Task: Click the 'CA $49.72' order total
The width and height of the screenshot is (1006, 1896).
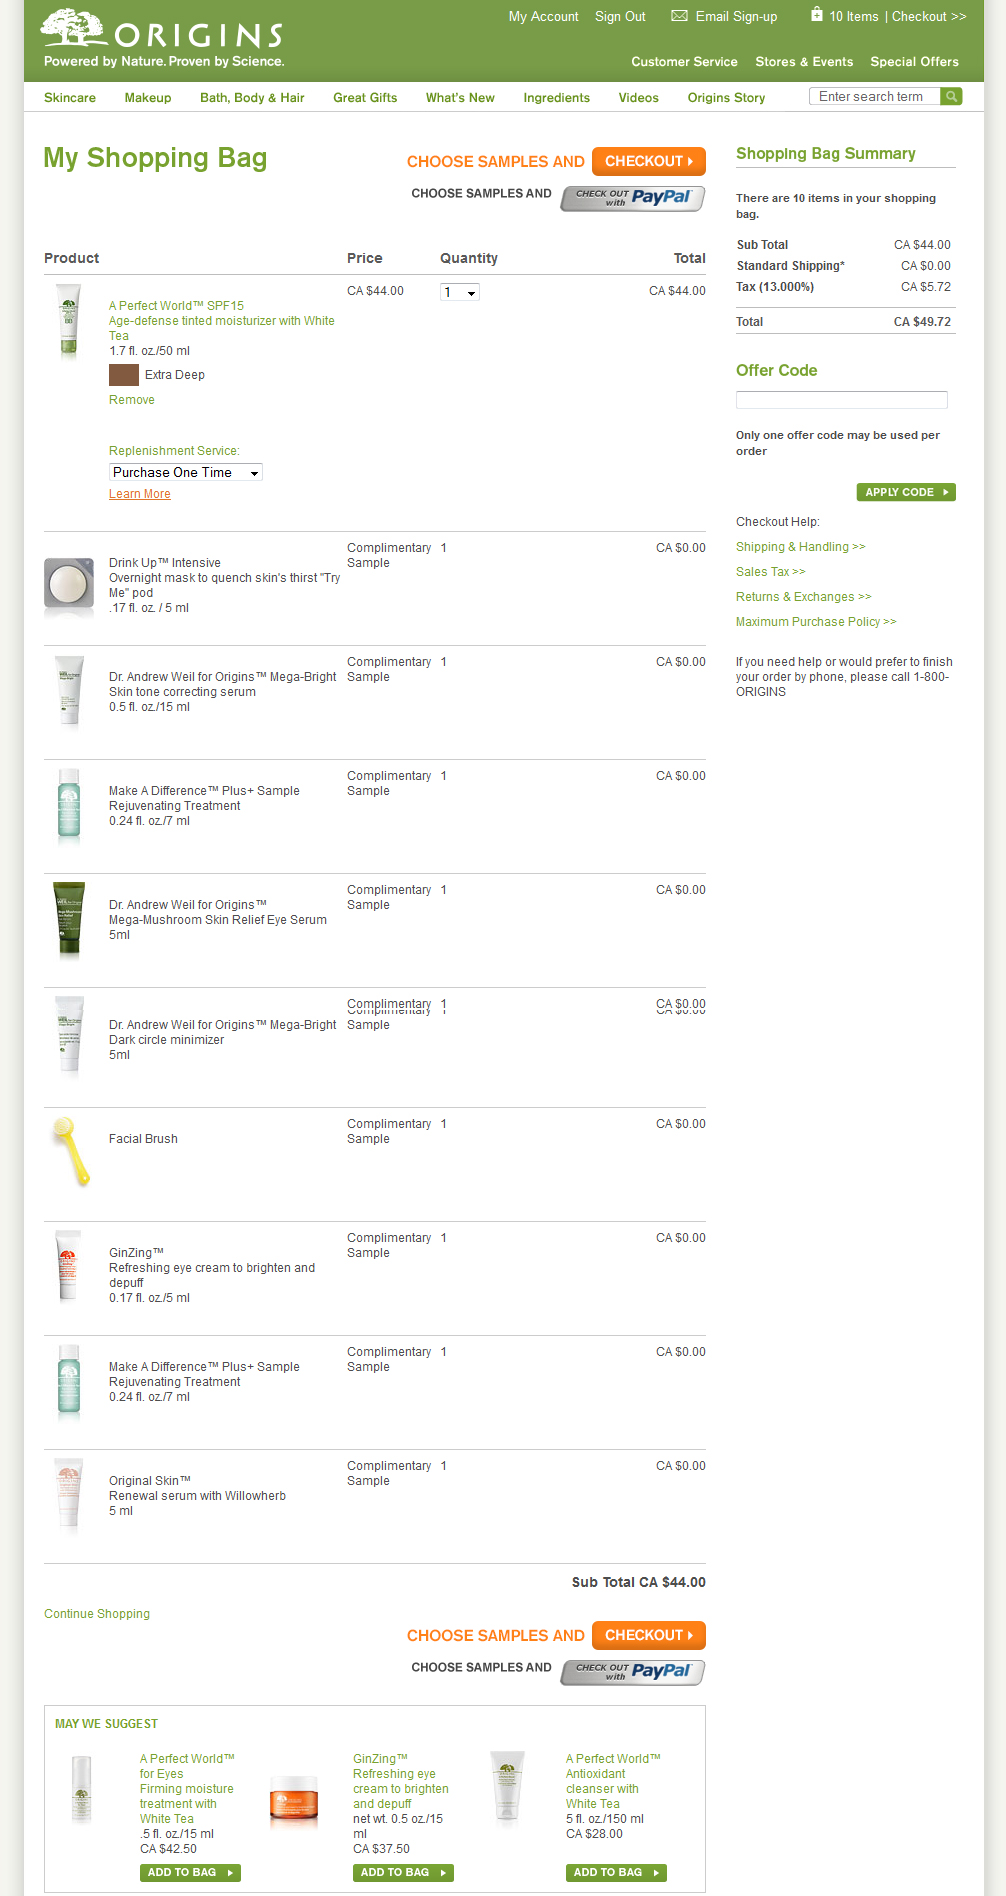Action: point(922,322)
